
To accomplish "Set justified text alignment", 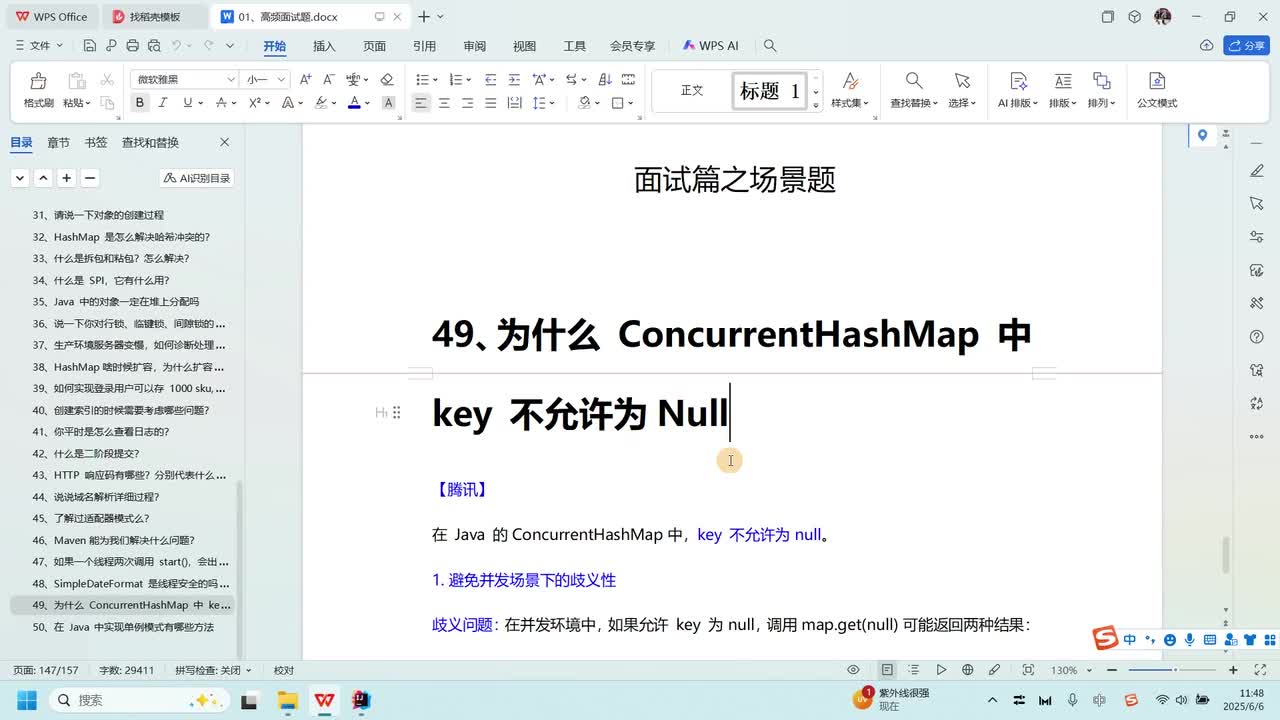I will tap(490, 103).
